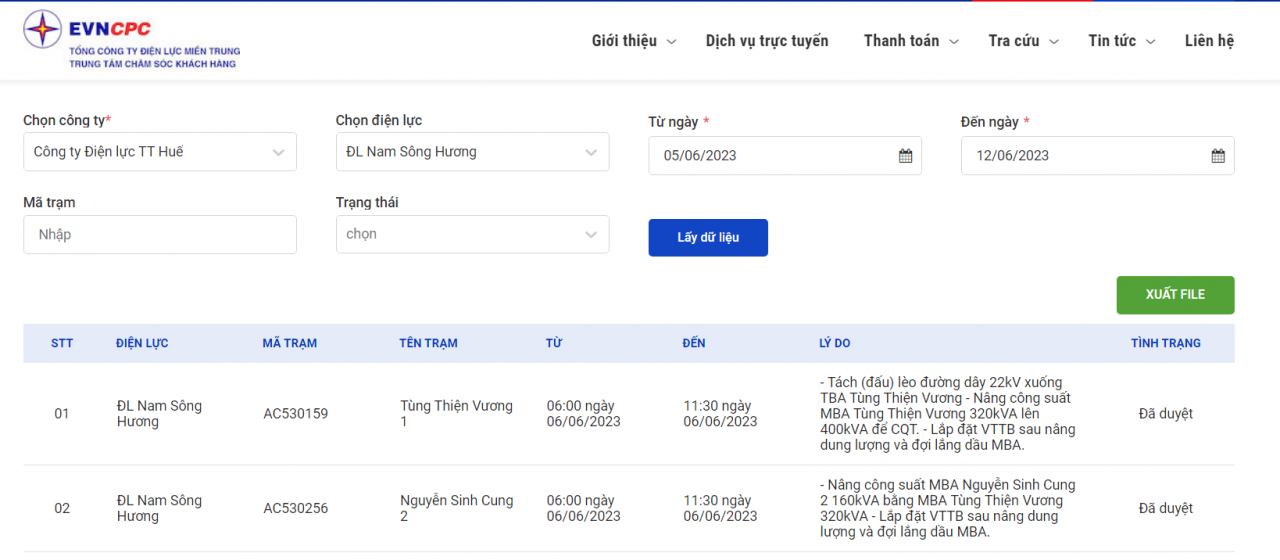Select station code AC530159
This screenshot has height=560, width=1280.
point(296,414)
